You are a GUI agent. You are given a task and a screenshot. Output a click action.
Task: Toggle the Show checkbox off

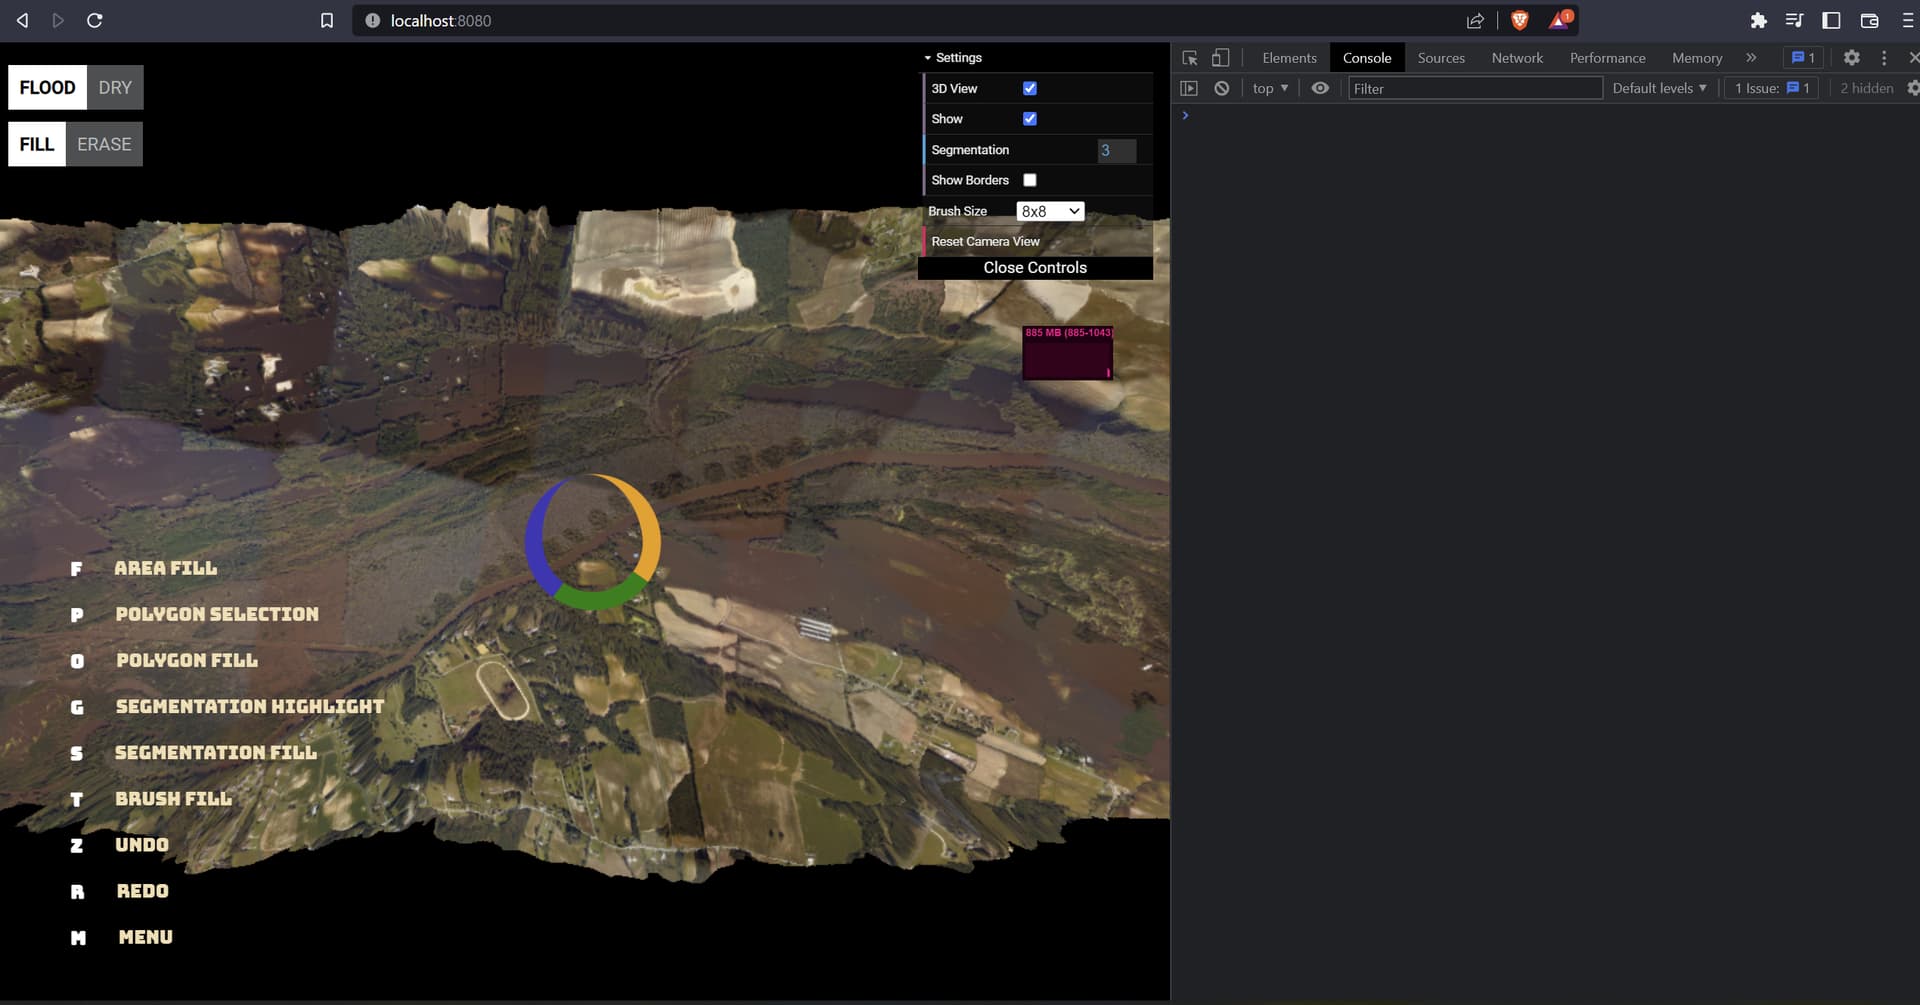(1029, 119)
